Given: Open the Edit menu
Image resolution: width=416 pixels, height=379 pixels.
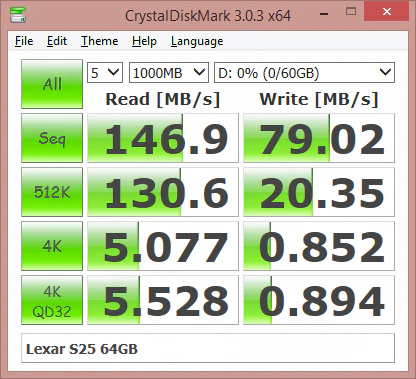Looking at the screenshot, I should 57,41.
